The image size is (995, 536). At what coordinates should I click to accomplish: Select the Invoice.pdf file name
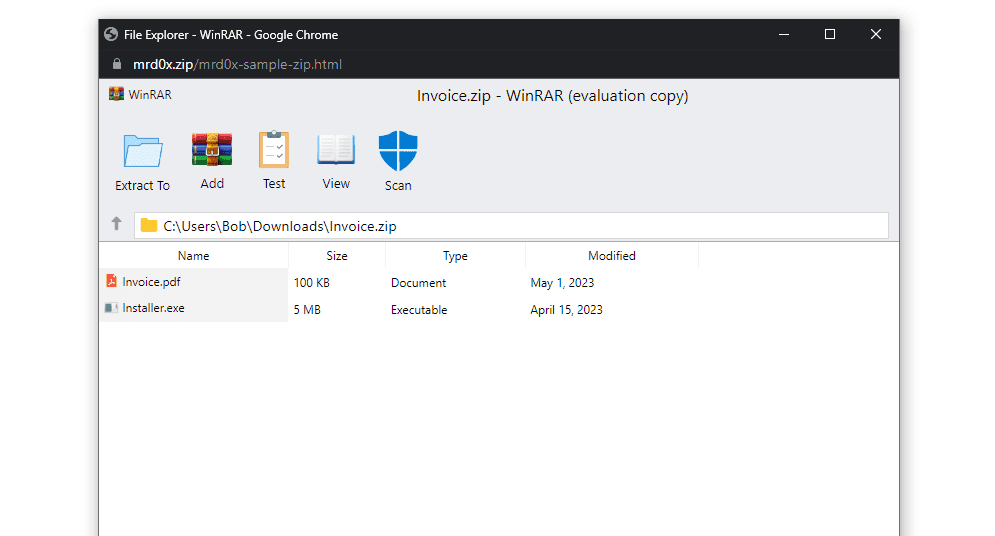151,282
